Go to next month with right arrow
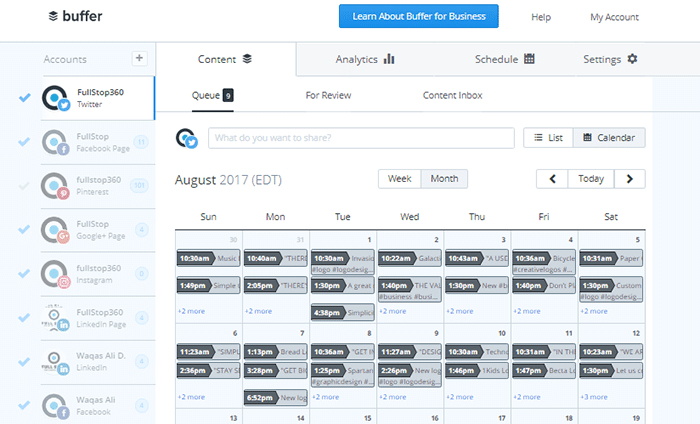 click(629, 179)
